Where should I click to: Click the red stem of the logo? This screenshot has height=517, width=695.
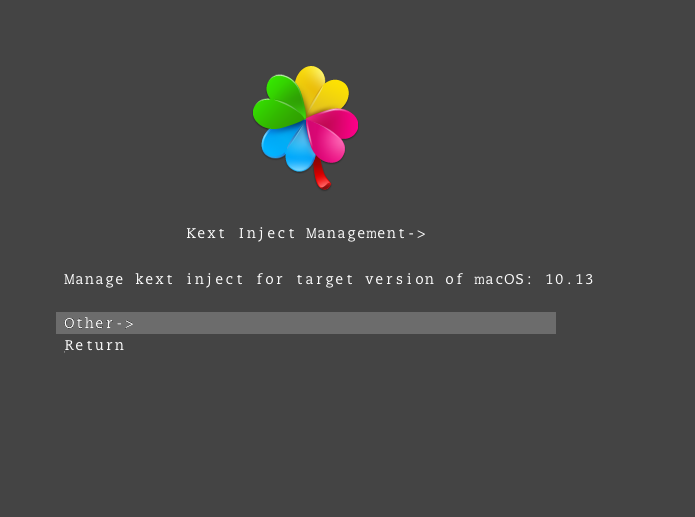[322, 176]
